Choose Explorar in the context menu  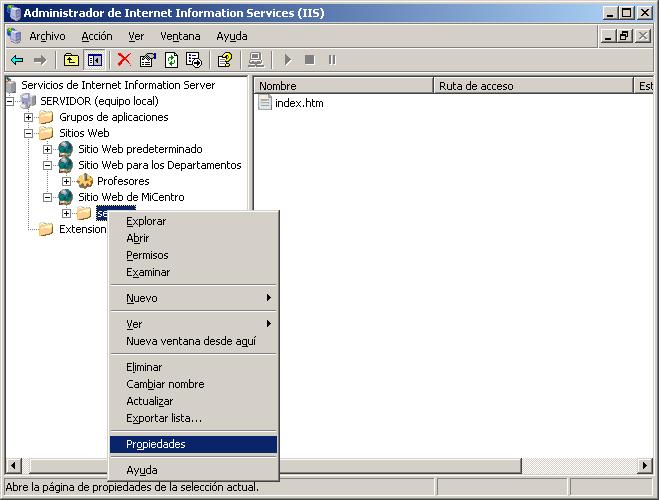pos(193,221)
